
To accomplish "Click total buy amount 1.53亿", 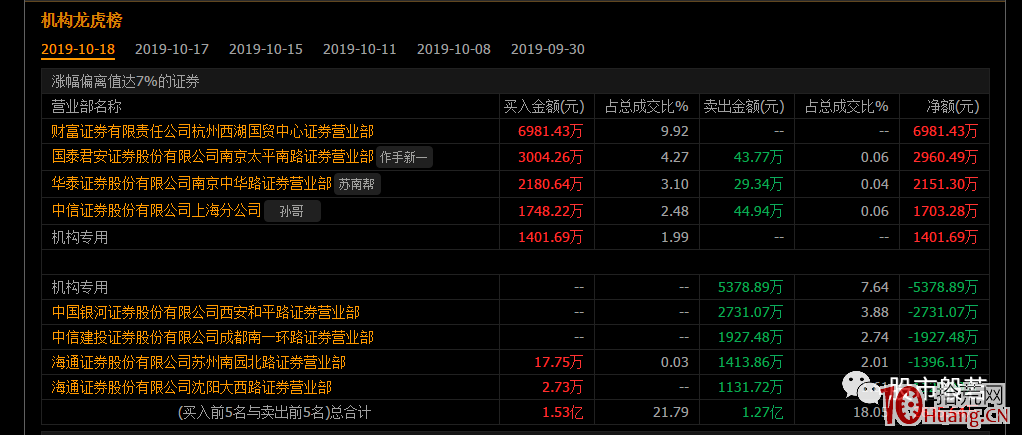I will [x=564, y=412].
